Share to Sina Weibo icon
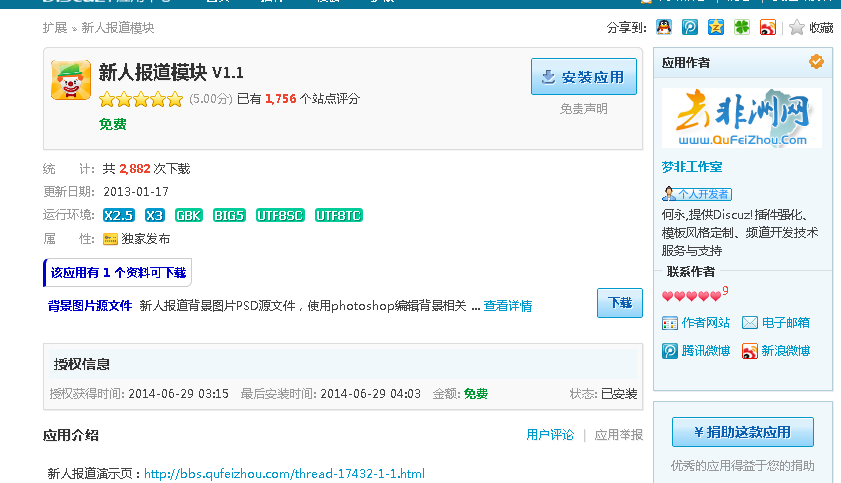The image size is (841, 483). coord(768,27)
